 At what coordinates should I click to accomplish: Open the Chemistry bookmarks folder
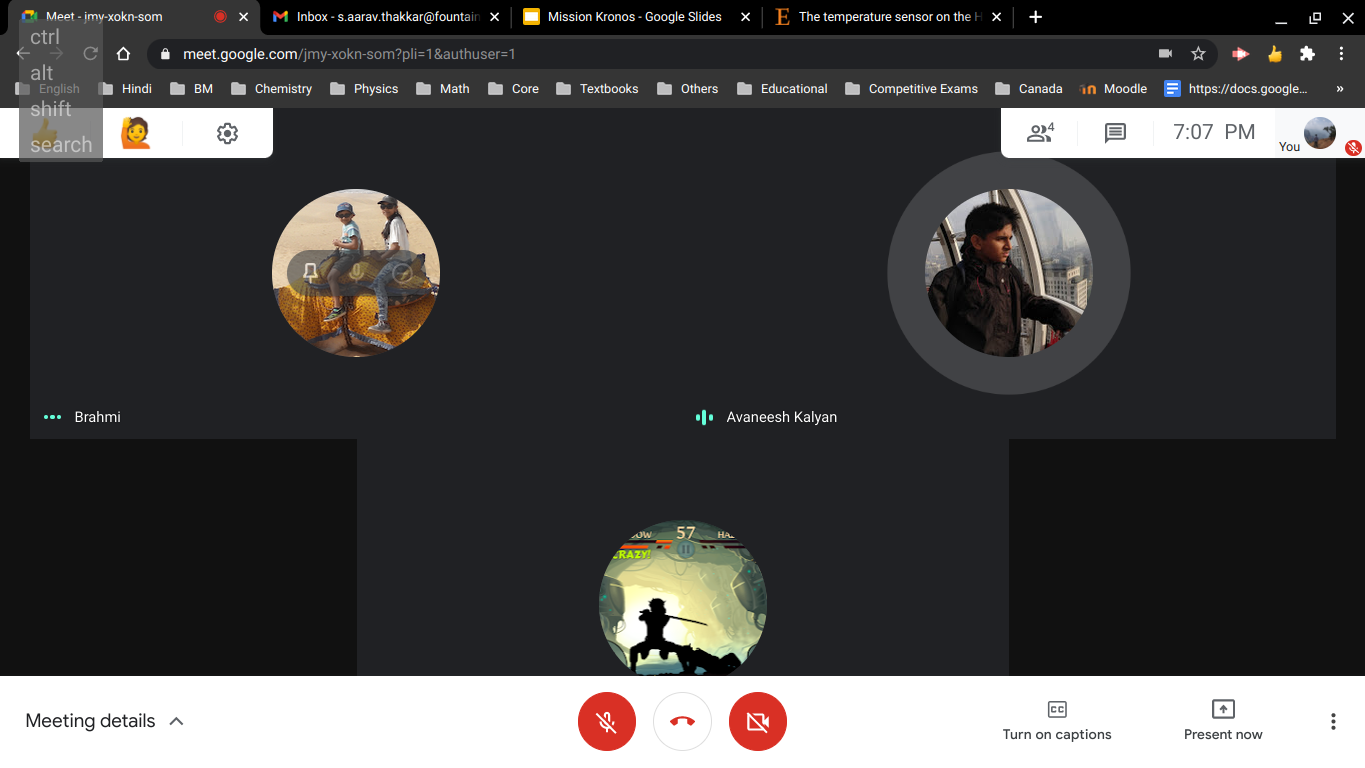tap(271, 89)
